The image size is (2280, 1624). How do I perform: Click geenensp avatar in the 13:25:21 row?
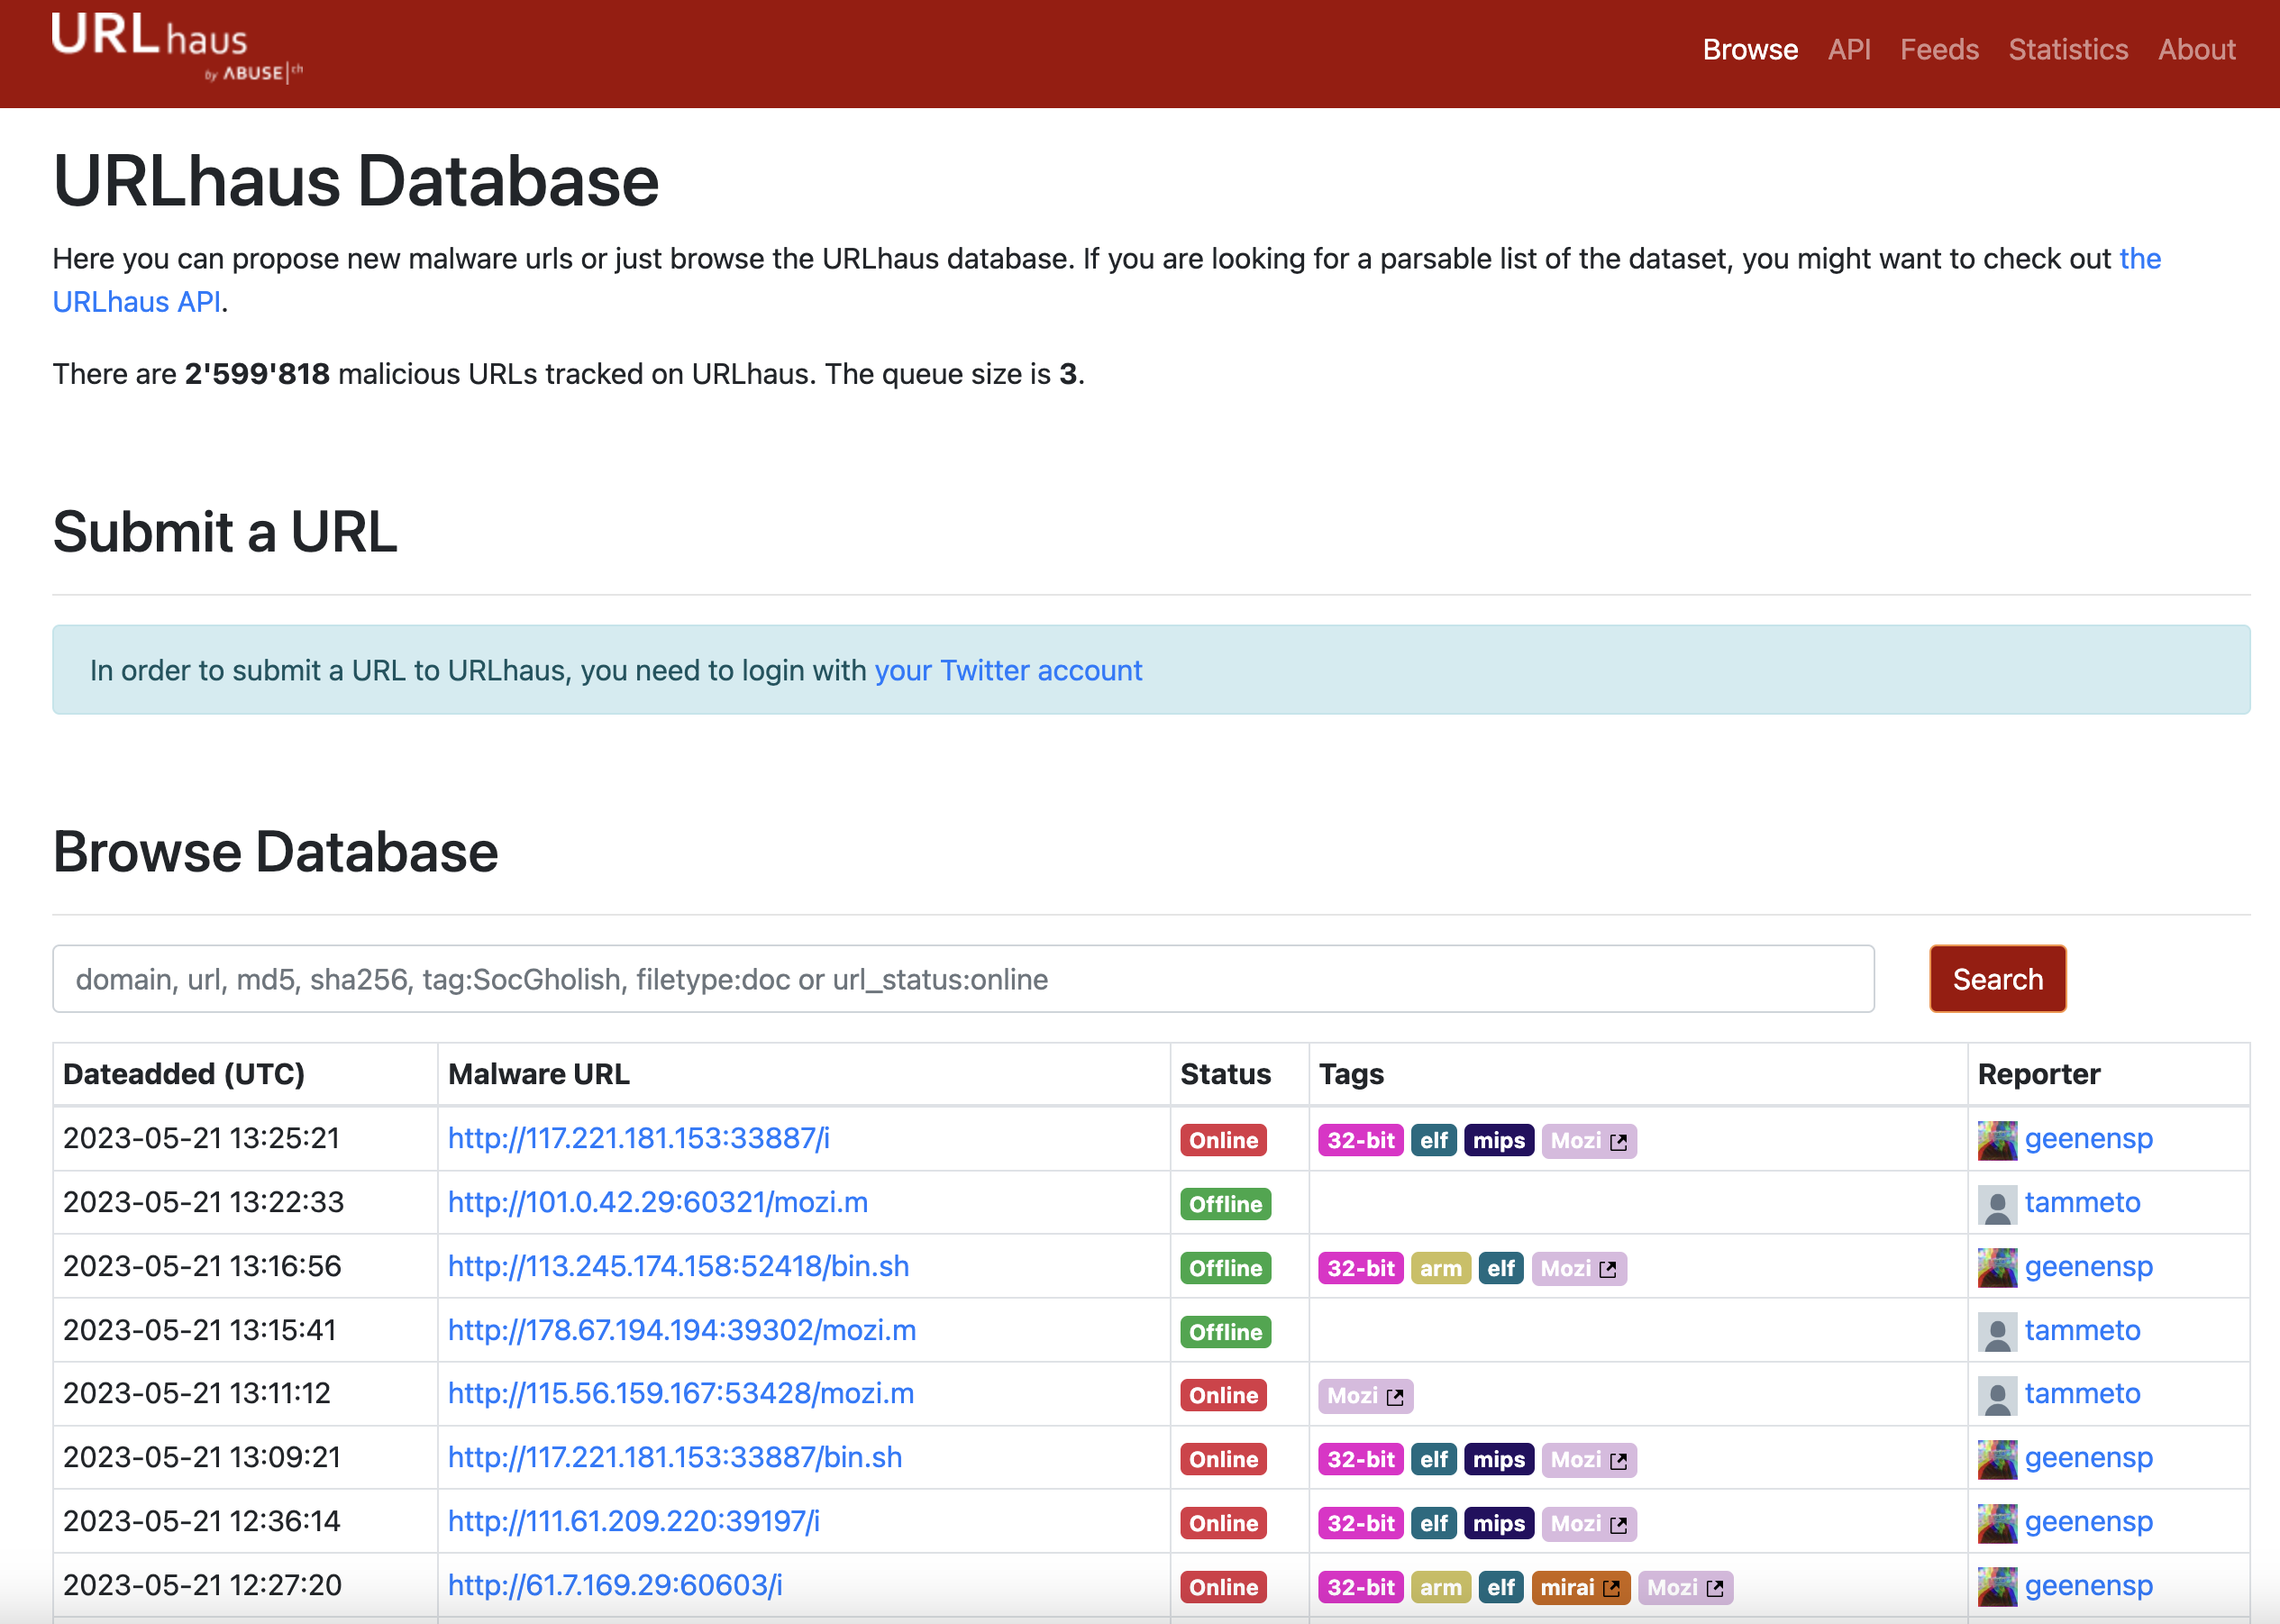1997,1140
